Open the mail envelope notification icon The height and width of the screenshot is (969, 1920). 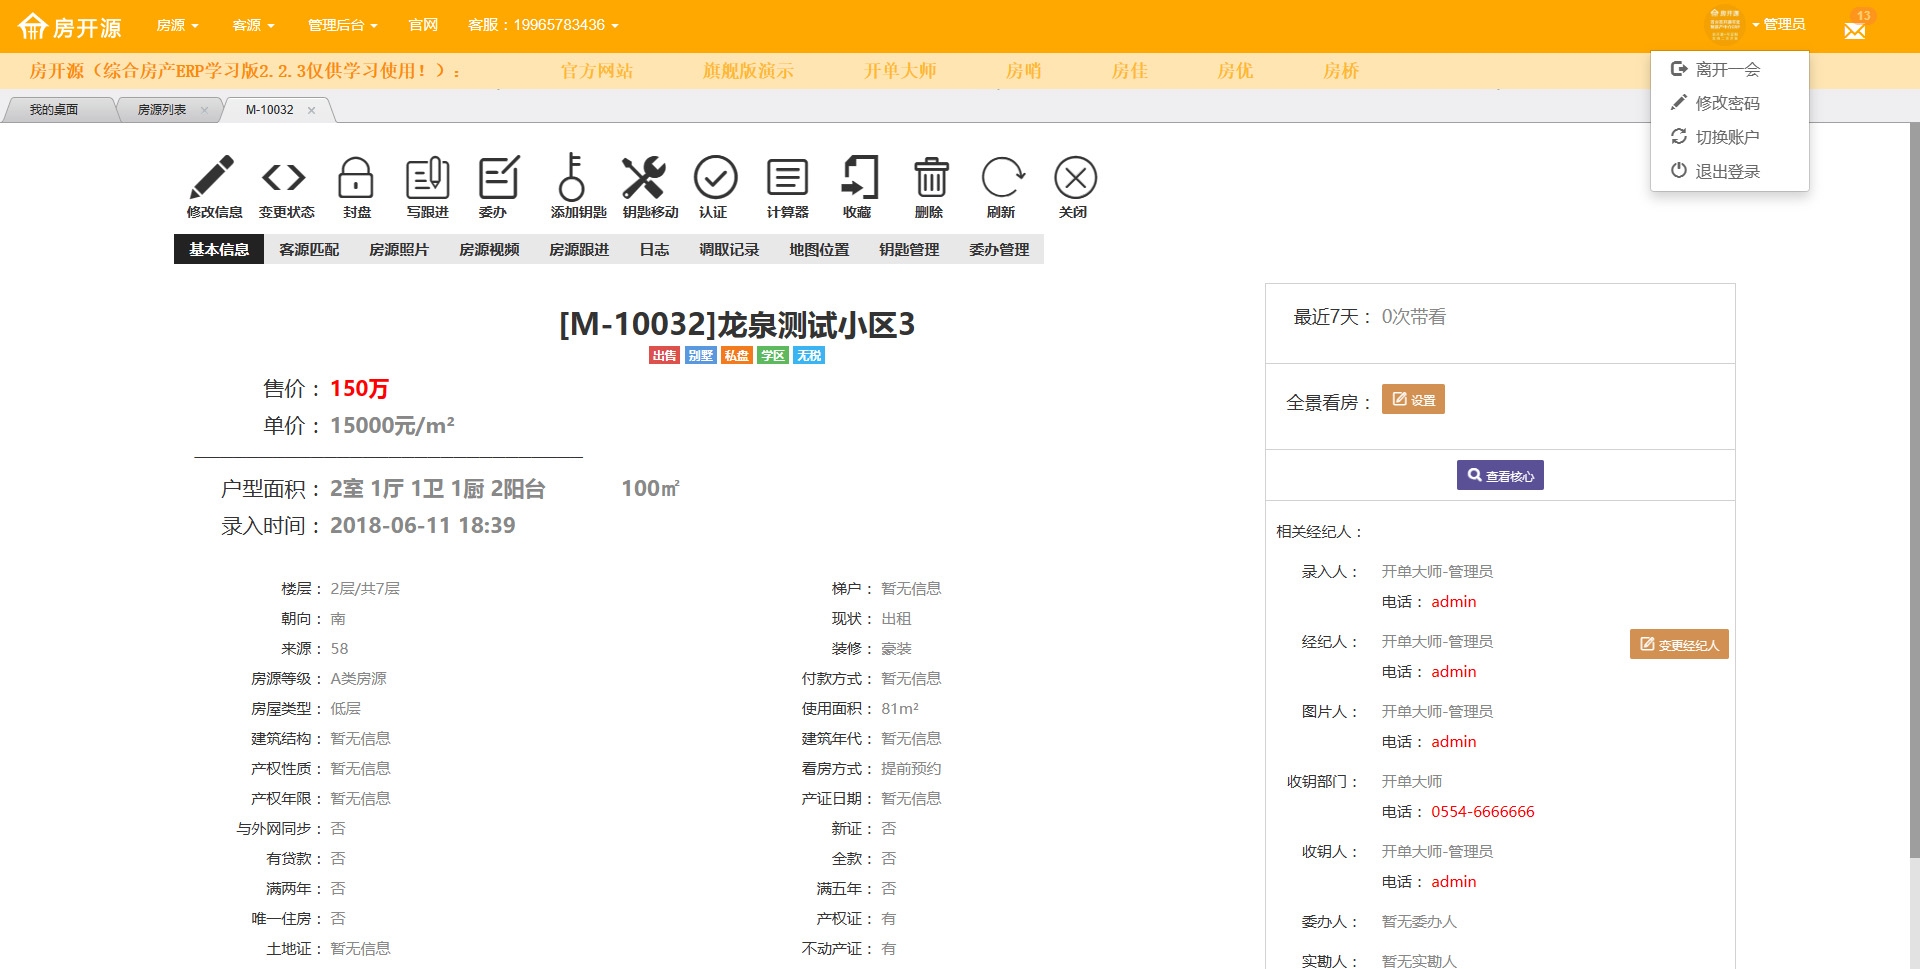click(1855, 30)
